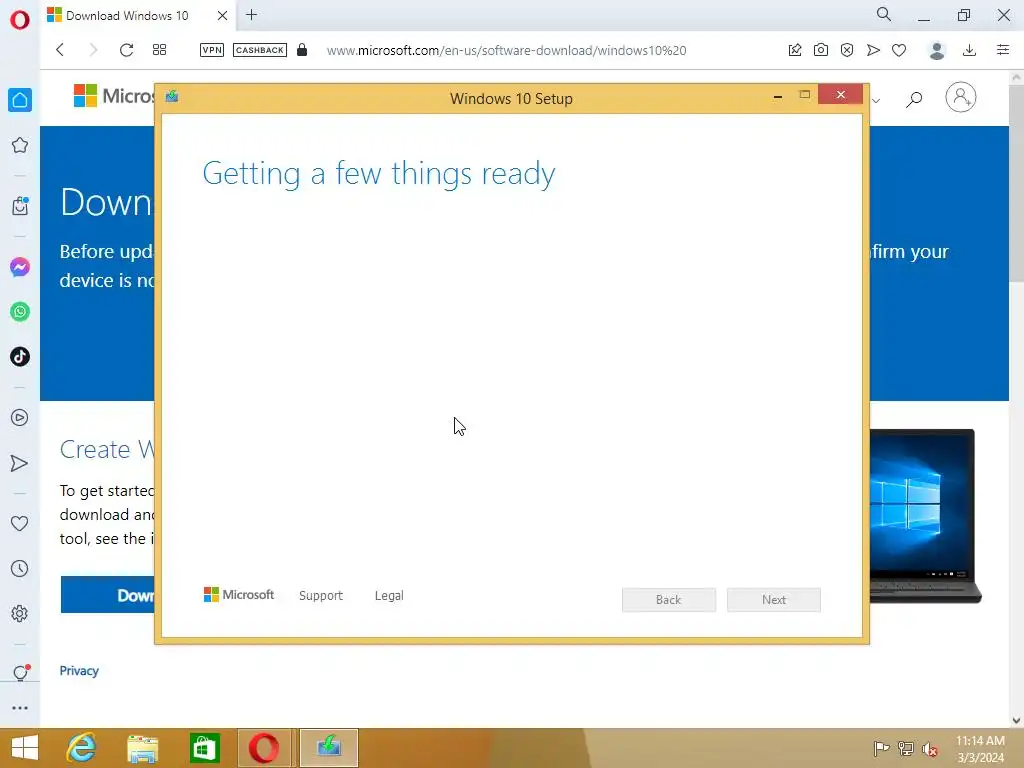Open the heart icon in Opera sidebar
Viewport: 1024px width, 768px height.
point(20,523)
